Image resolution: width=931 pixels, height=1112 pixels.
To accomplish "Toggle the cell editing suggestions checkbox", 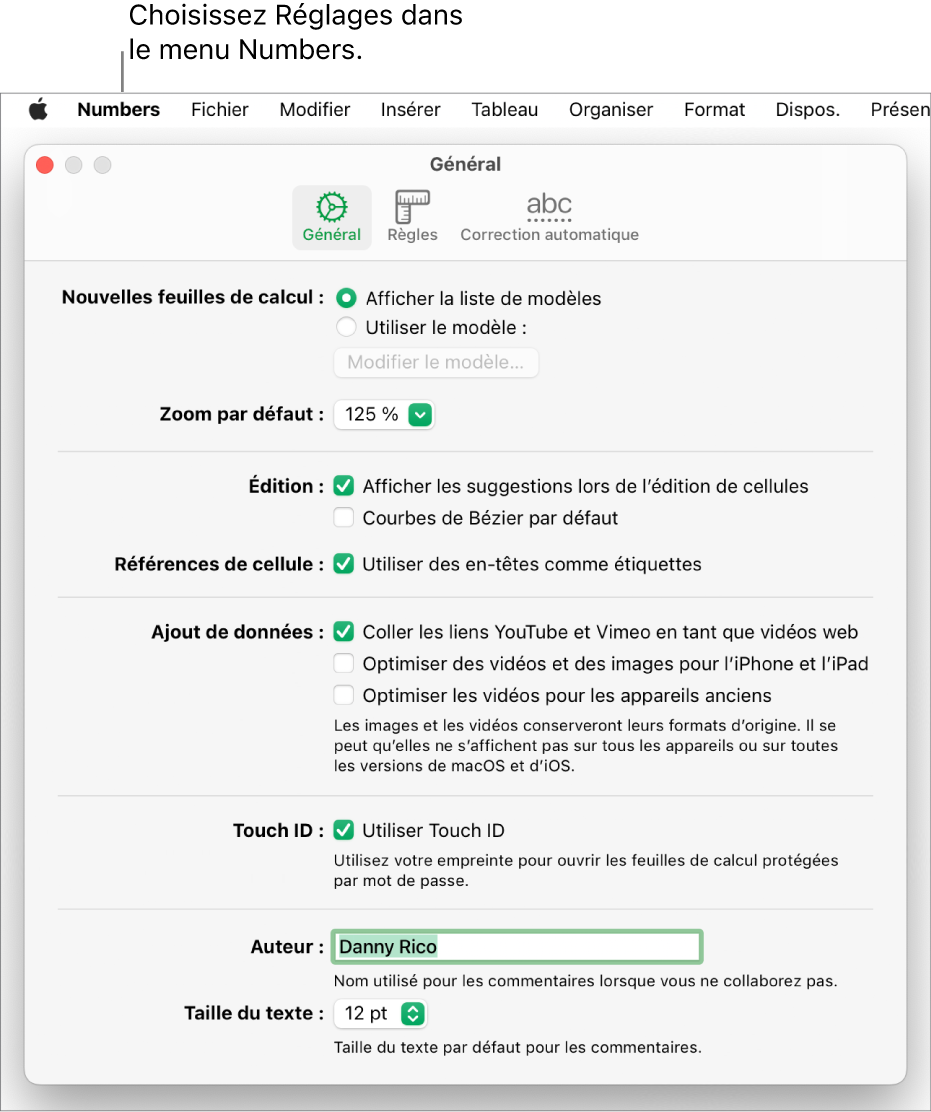I will coord(344,486).
